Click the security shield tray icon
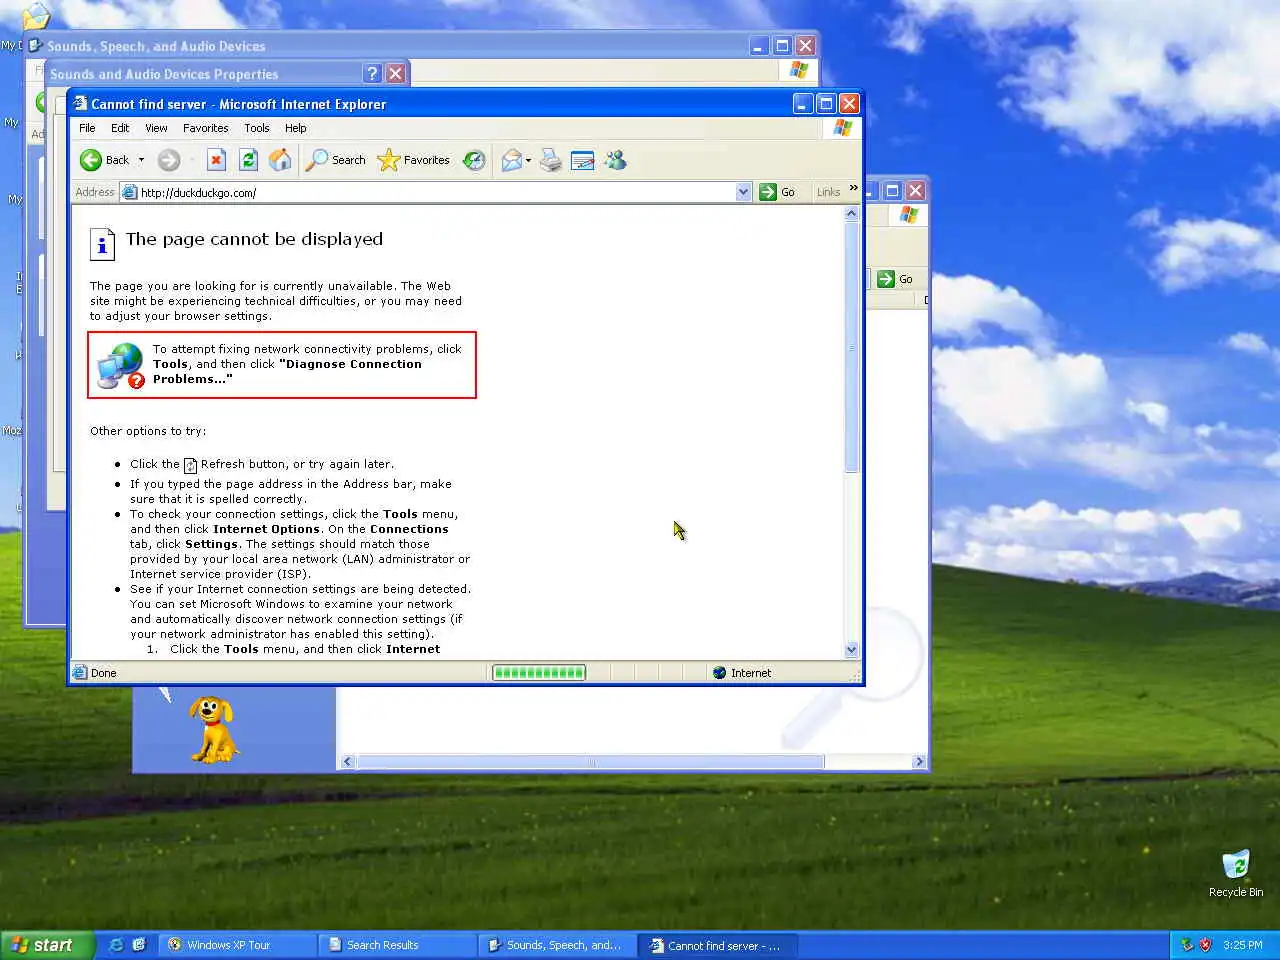Viewport: 1280px width, 960px height. (x=1205, y=944)
